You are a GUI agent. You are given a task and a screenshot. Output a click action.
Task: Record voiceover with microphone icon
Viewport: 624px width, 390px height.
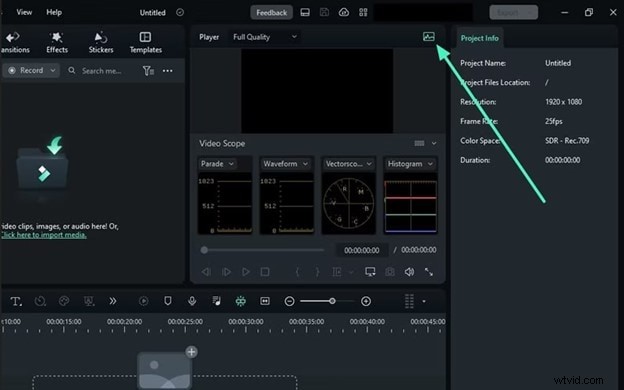[x=192, y=301]
